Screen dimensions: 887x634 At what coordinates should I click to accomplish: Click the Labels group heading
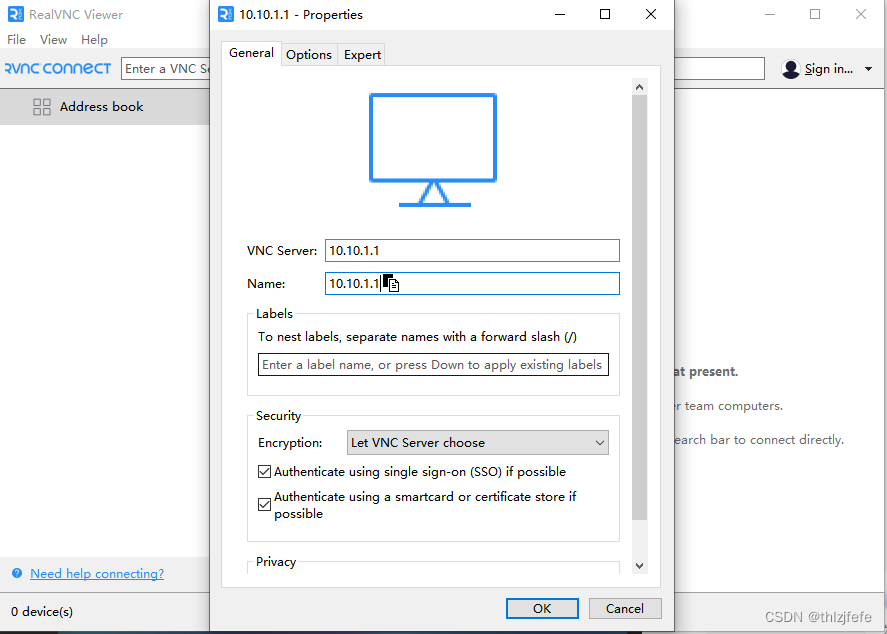pos(274,314)
